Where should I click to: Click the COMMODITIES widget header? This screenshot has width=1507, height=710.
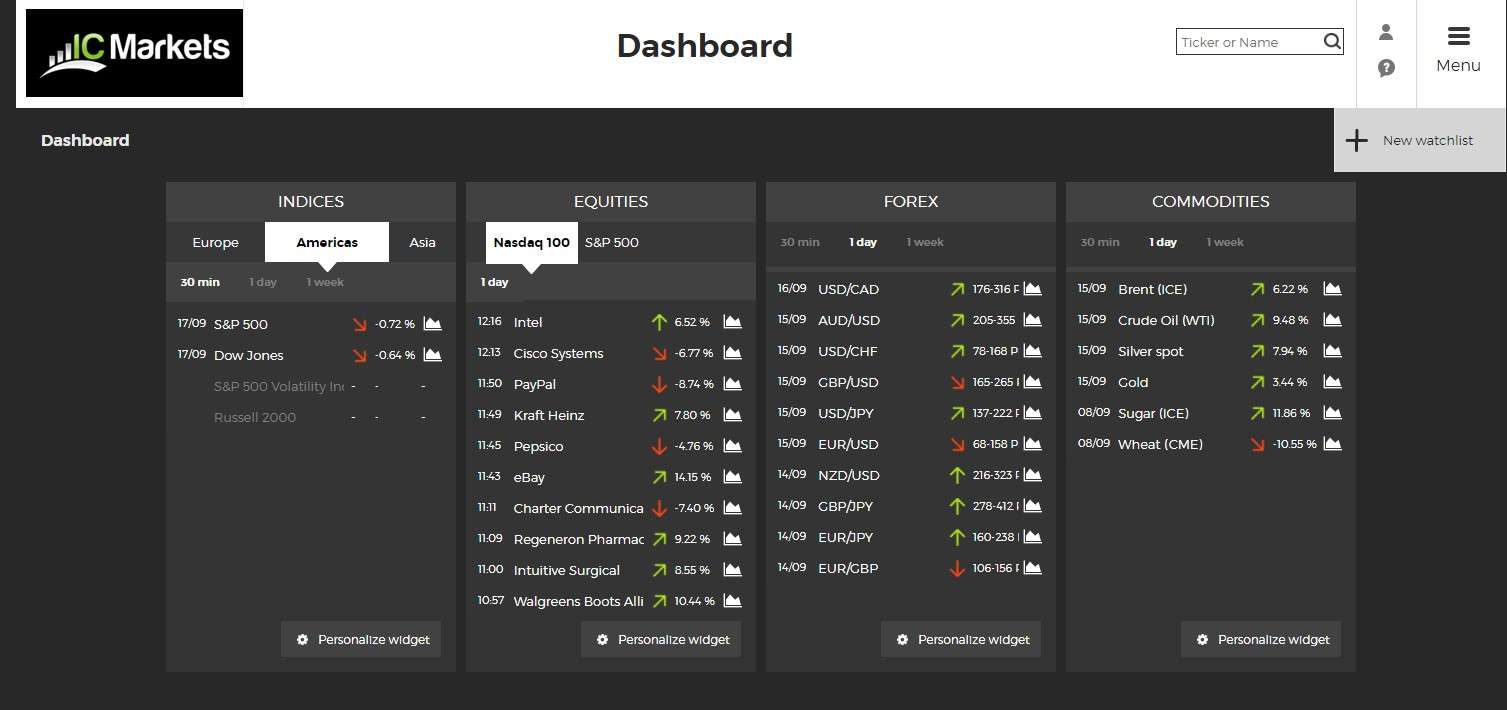tap(1211, 201)
